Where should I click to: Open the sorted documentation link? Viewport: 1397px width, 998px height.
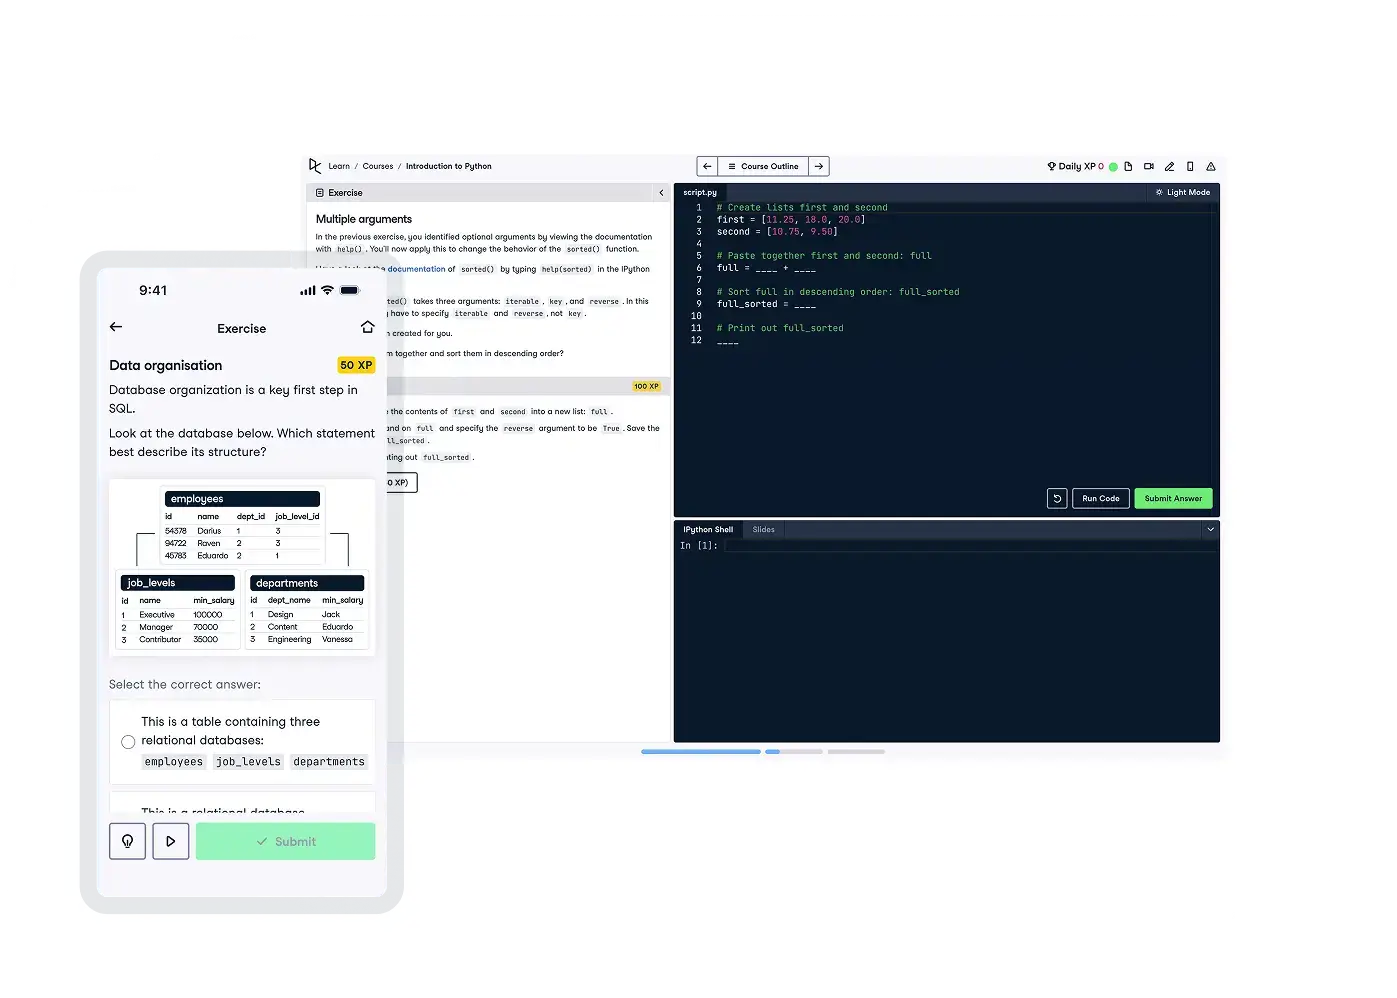(417, 268)
